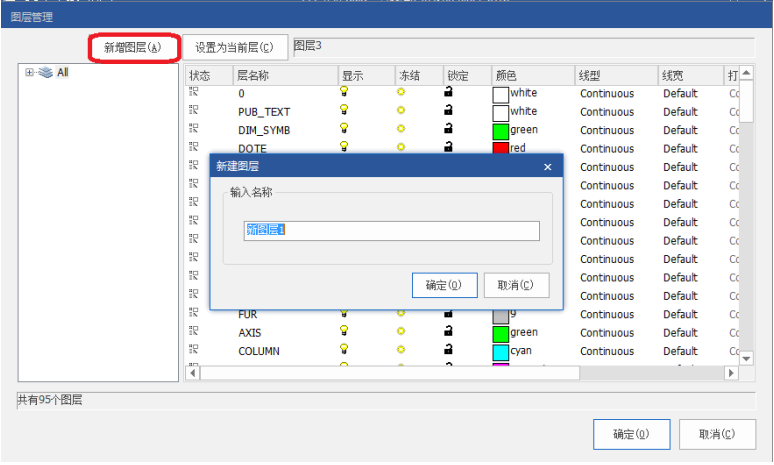Click status icon of PUB_TEXT row
This screenshot has width=774, height=465.
pyautogui.click(x=194, y=110)
